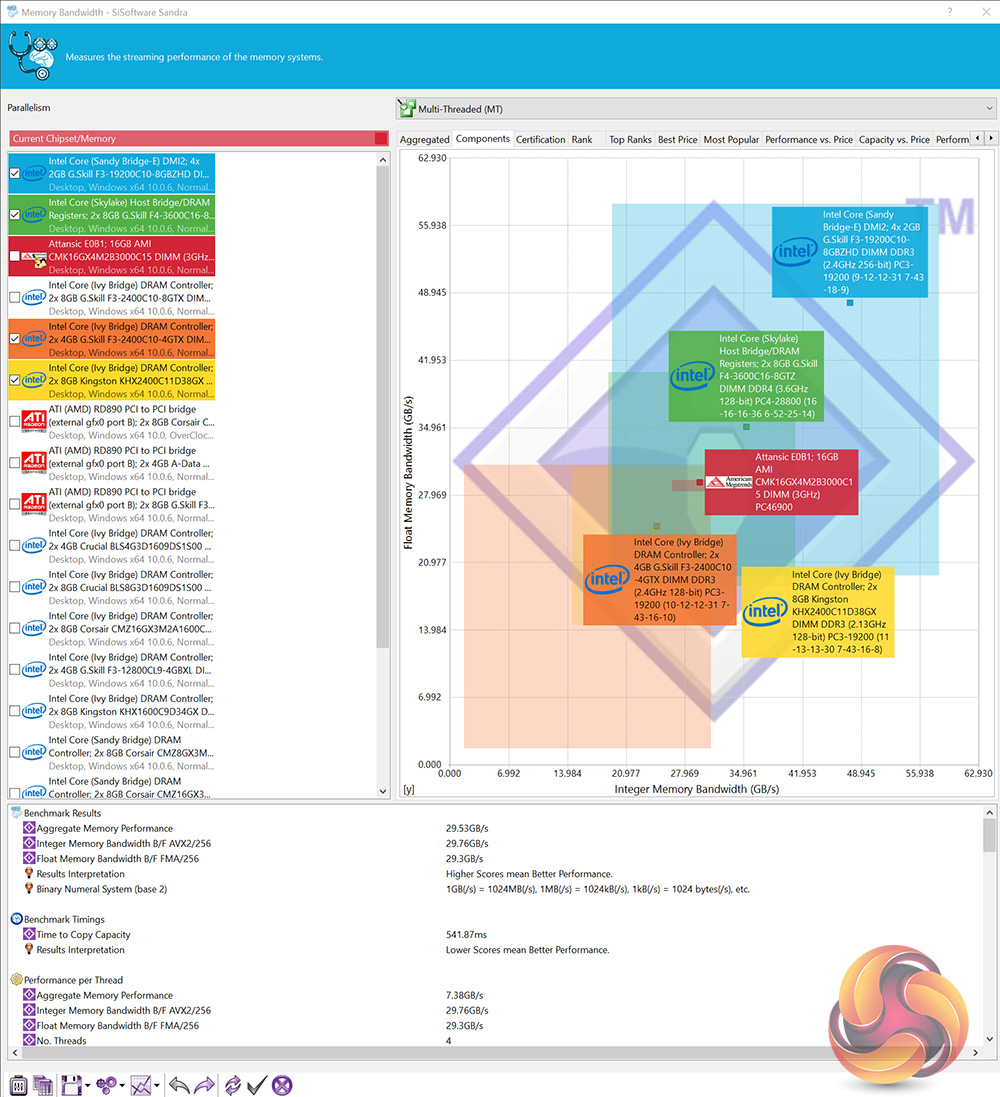
Task: Switch to the Certification tab
Action: click(x=540, y=139)
